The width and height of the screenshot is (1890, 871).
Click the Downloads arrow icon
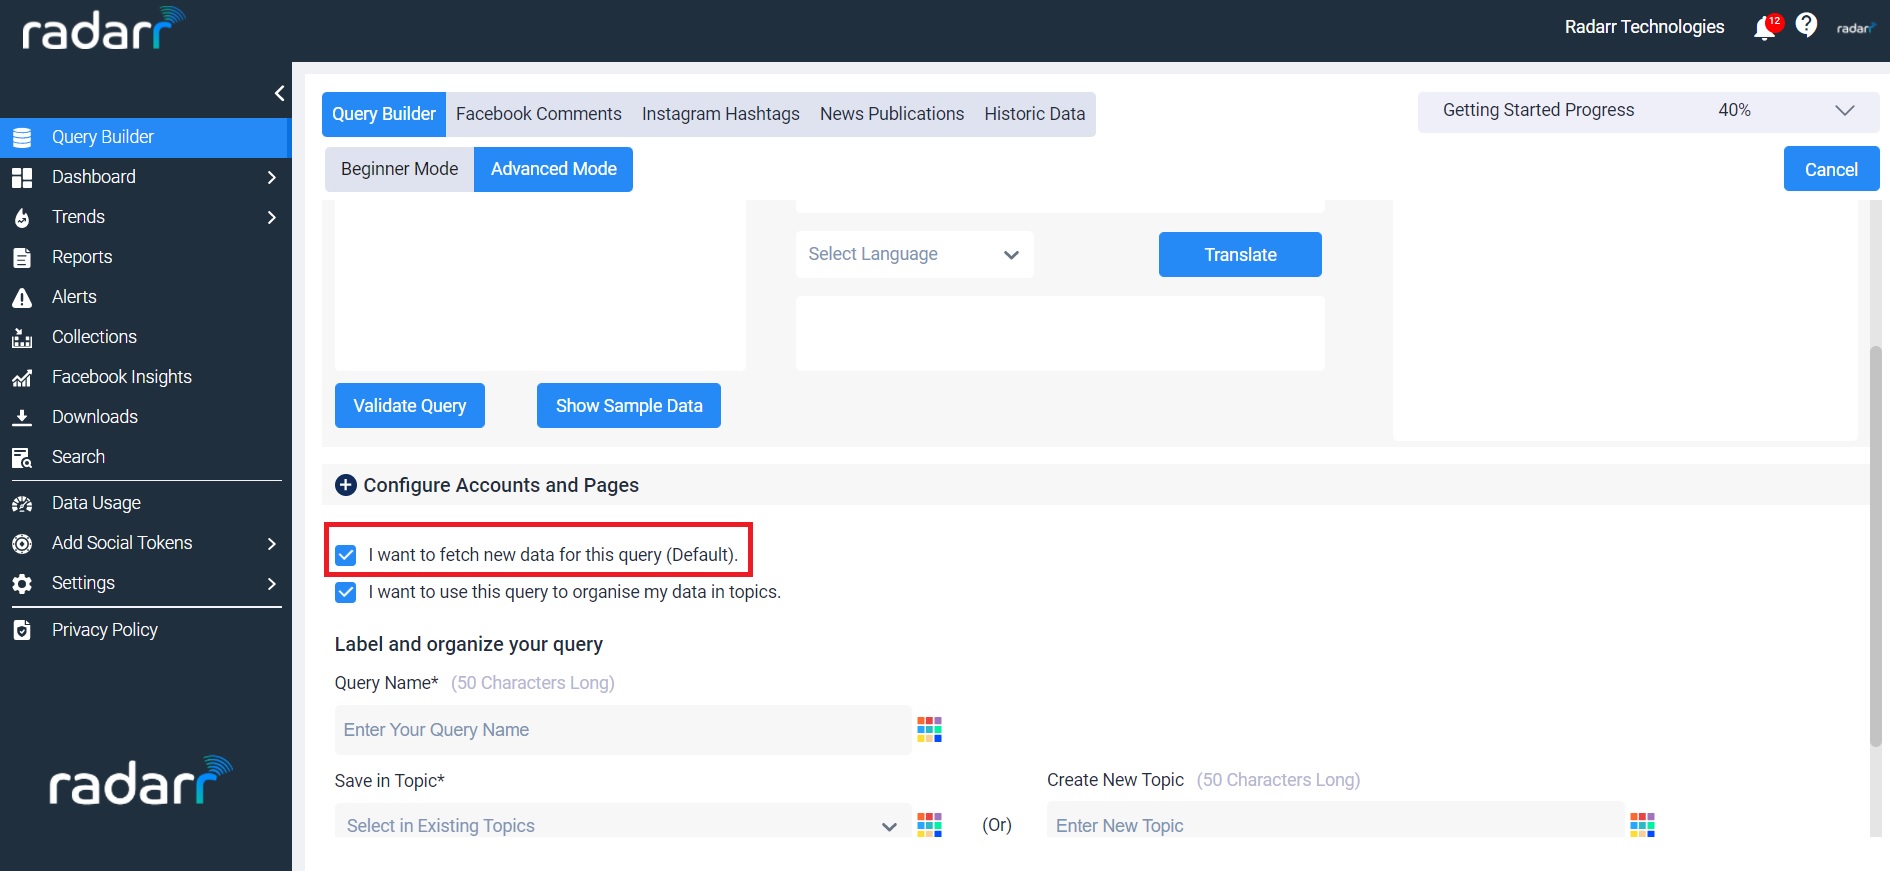[22, 418]
